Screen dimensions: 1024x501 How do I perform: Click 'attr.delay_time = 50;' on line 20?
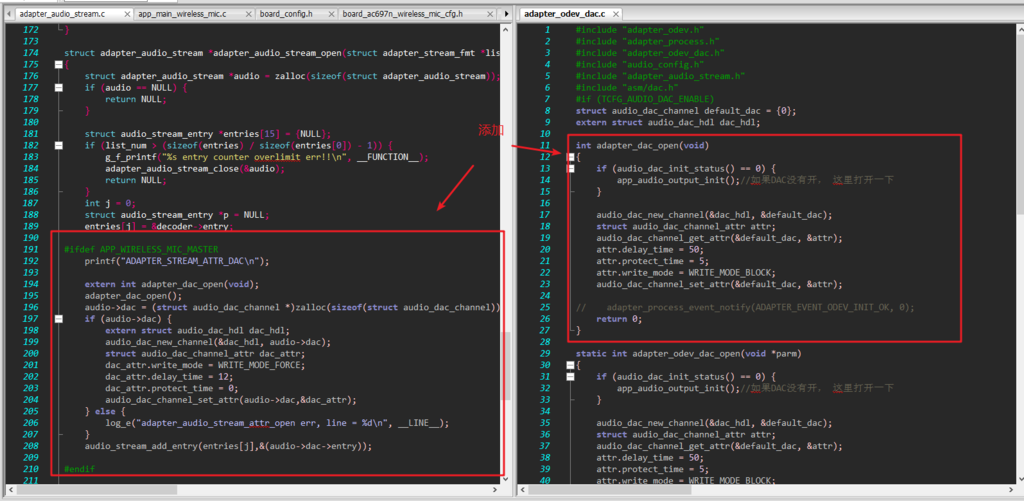coord(652,250)
